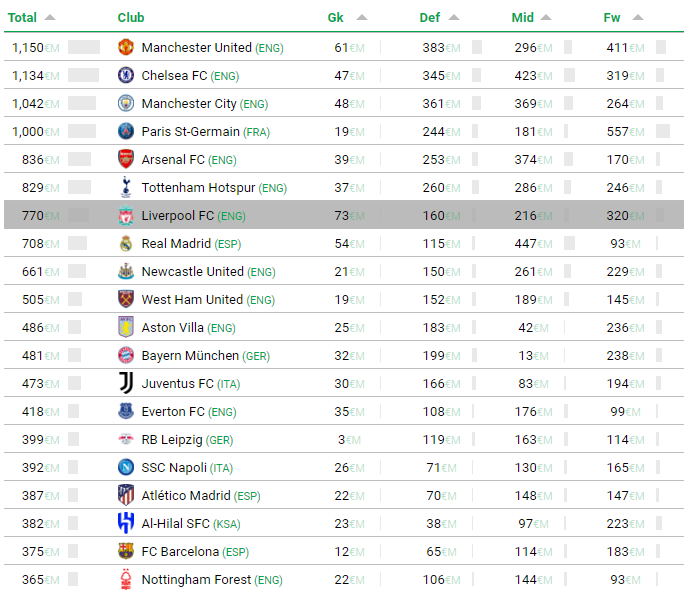The image size is (684, 591).
Task: Sort by Fw column arrow
Action: pos(638,17)
